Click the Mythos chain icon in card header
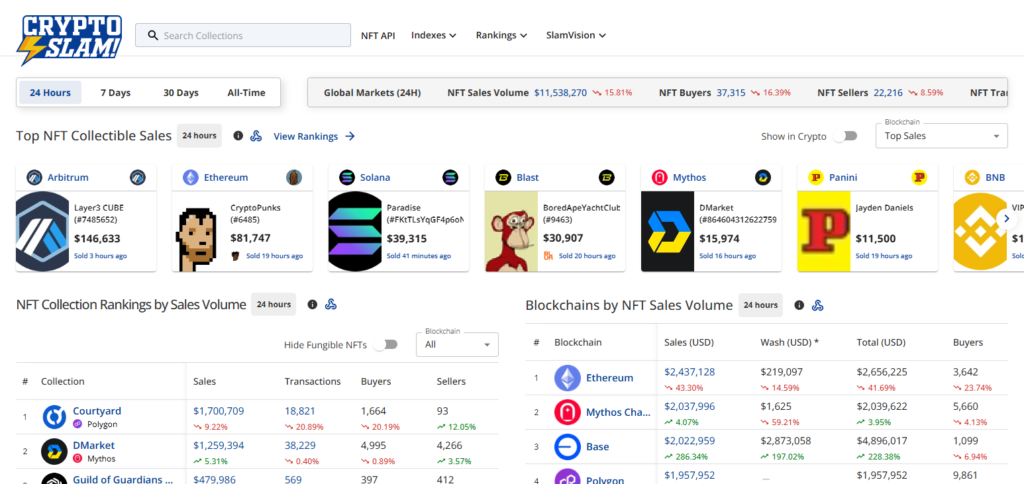This screenshot has width=1024, height=484. [660, 177]
